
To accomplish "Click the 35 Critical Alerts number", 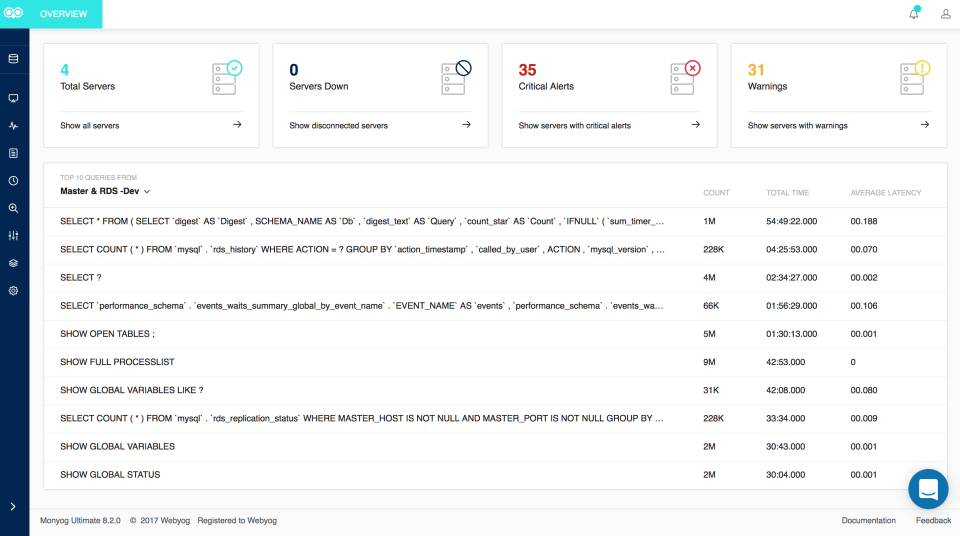I will click(x=527, y=70).
